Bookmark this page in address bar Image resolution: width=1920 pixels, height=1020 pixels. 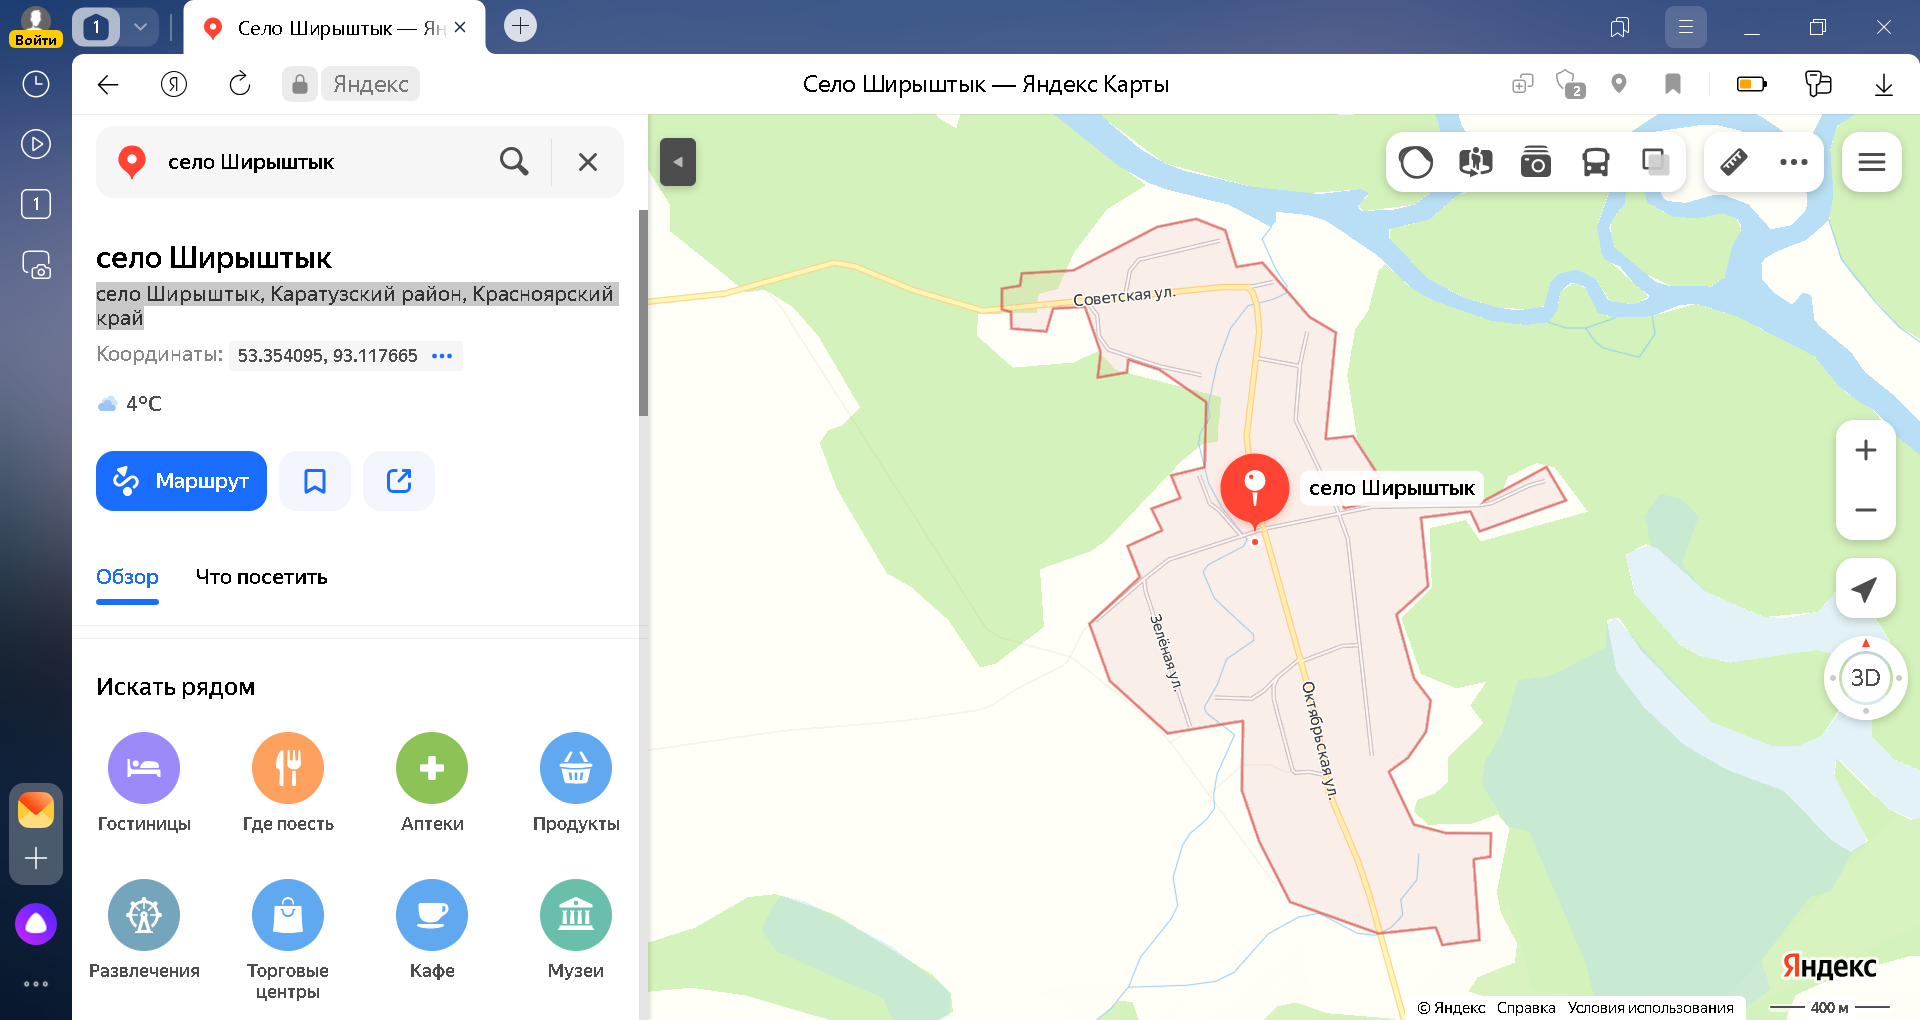pos(1673,84)
